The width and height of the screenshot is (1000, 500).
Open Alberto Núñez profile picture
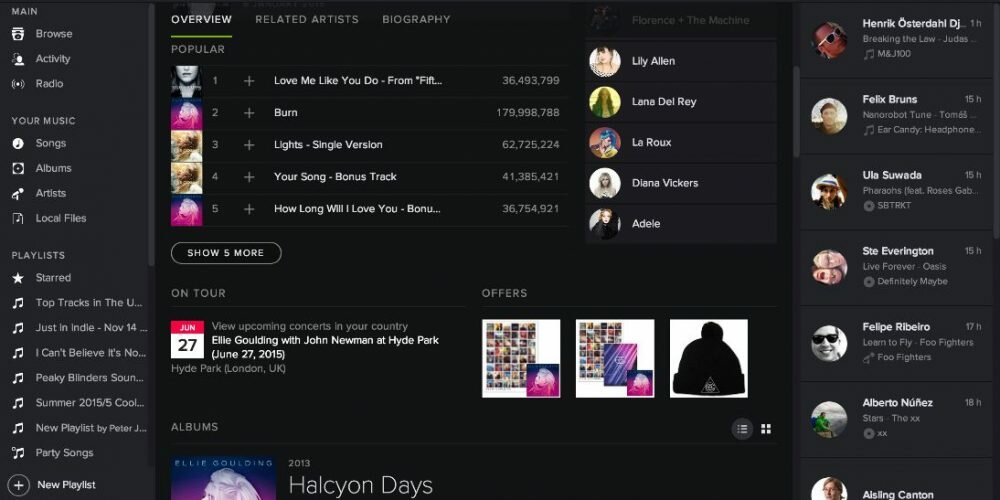tap(829, 419)
